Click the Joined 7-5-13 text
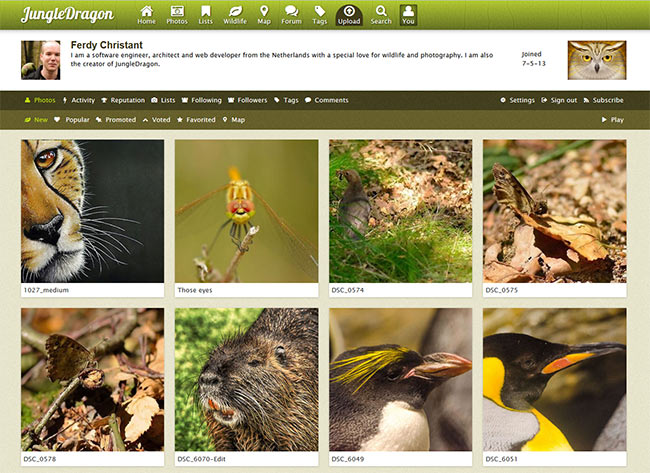 tap(534, 59)
